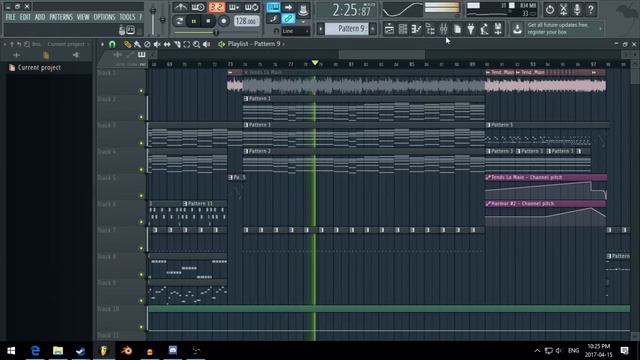Screen dimensions: 640x360
Task: Open the Line snap dropdown
Action: (x=295, y=31)
